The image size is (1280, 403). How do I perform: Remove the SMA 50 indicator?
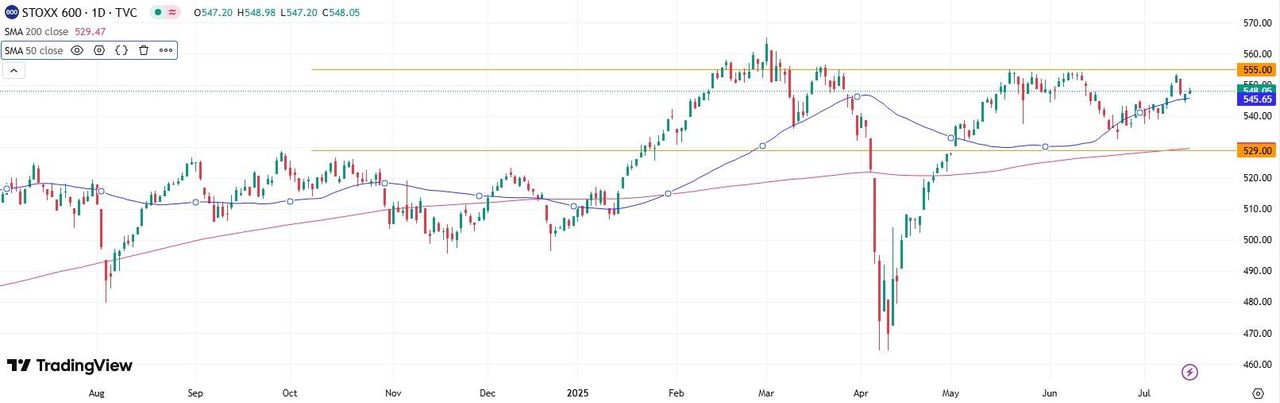(x=143, y=50)
